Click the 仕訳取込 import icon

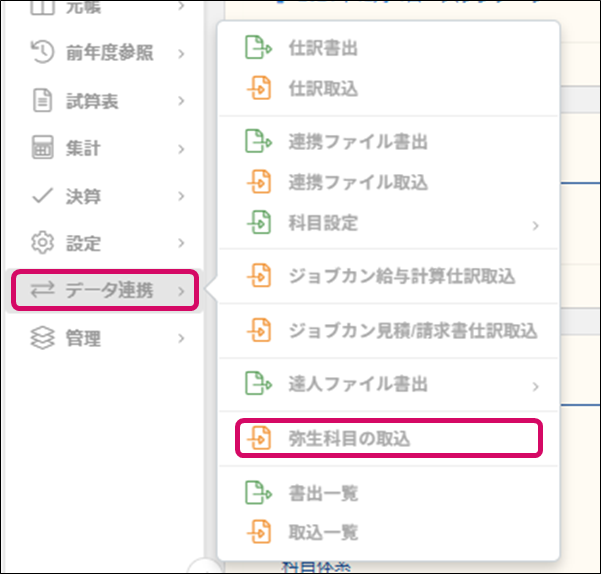(x=259, y=89)
